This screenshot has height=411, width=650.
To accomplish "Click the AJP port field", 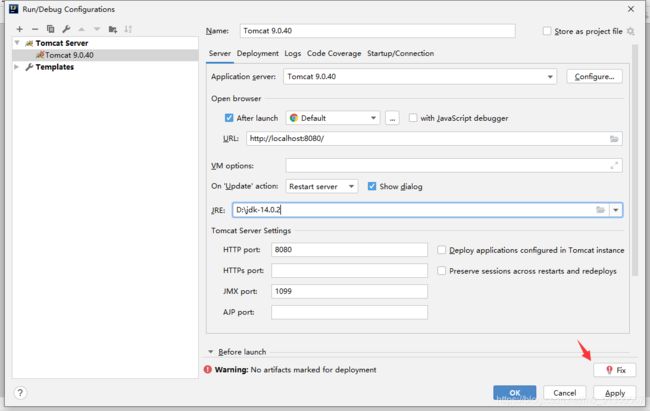I will (x=349, y=312).
